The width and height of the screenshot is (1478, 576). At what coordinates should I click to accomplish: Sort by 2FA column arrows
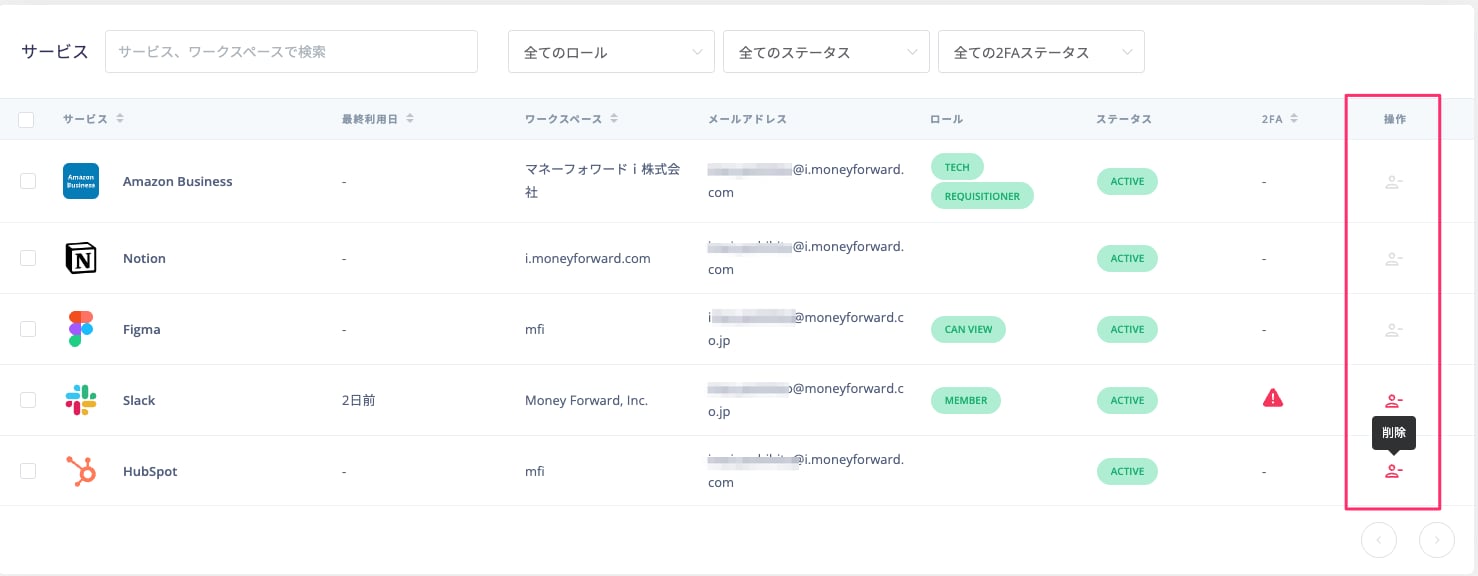click(x=1294, y=119)
